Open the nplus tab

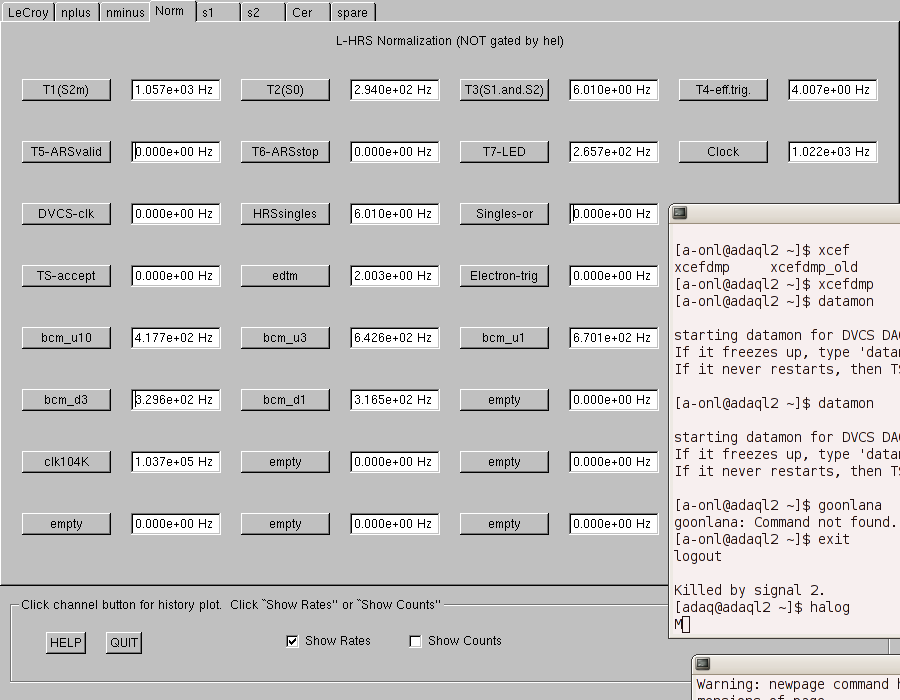[x=76, y=12]
